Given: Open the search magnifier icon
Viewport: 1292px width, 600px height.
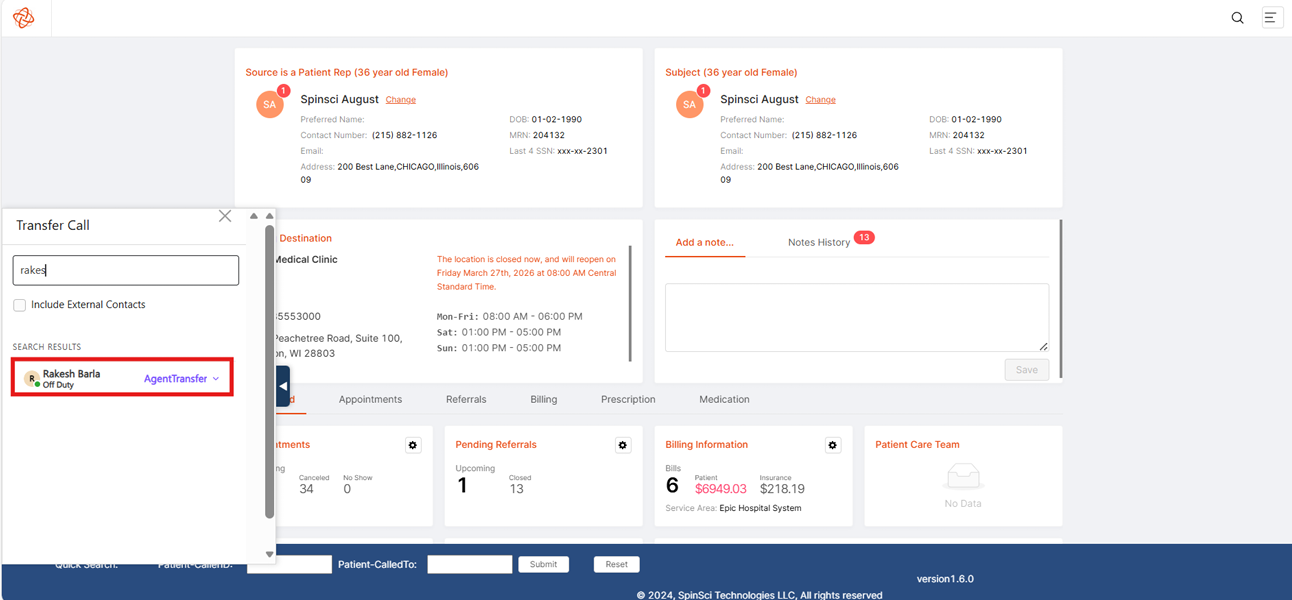Looking at the screenshot, I should pos(1237,18).
